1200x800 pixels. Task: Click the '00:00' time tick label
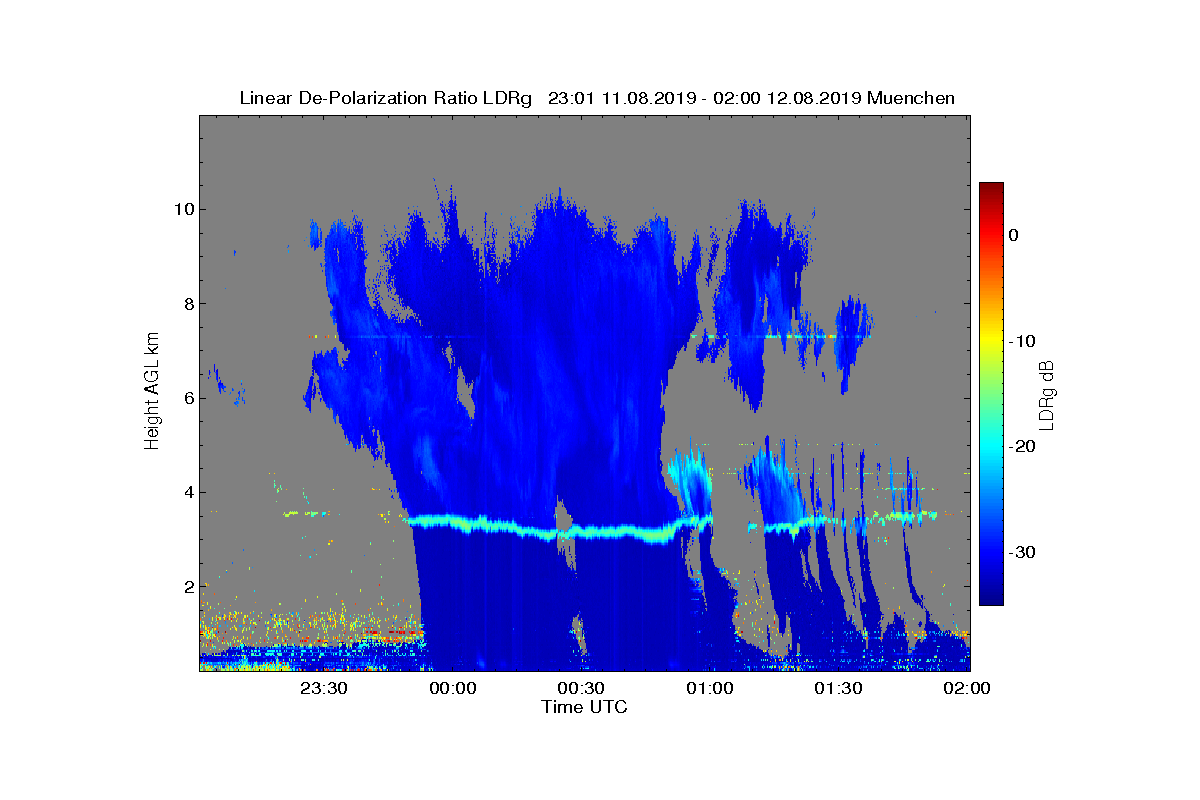[x=453, y=688]
